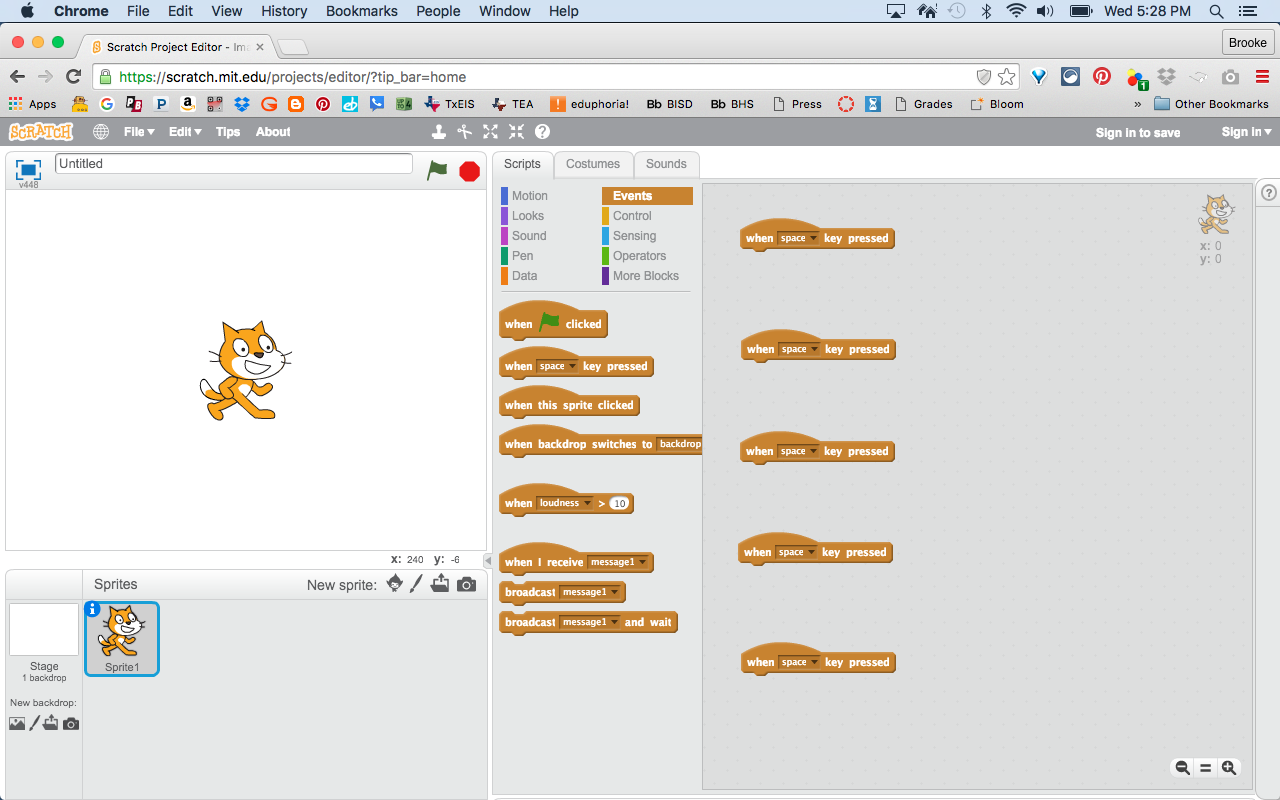Select the Control block category
The width and height of the screenshot is (1280, 800).
632,216
